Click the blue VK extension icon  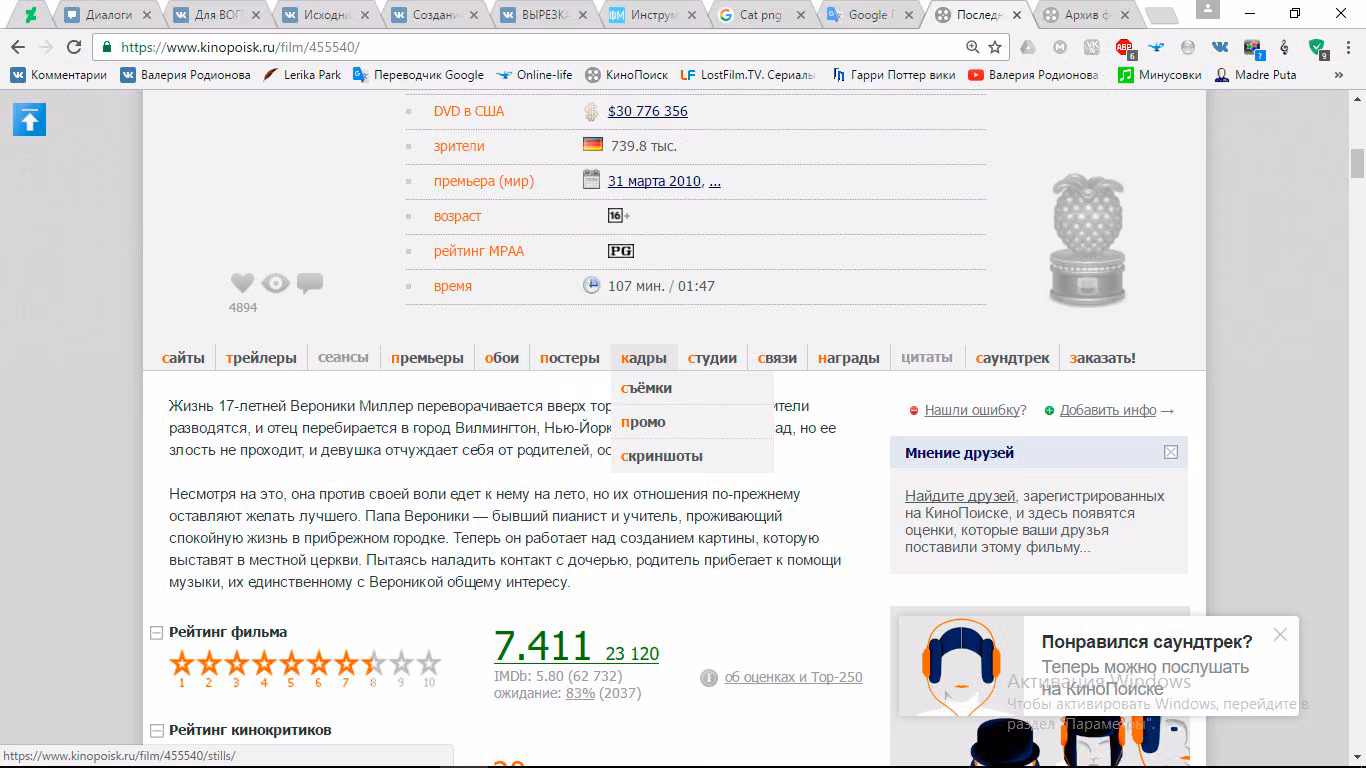(1220, 47)
